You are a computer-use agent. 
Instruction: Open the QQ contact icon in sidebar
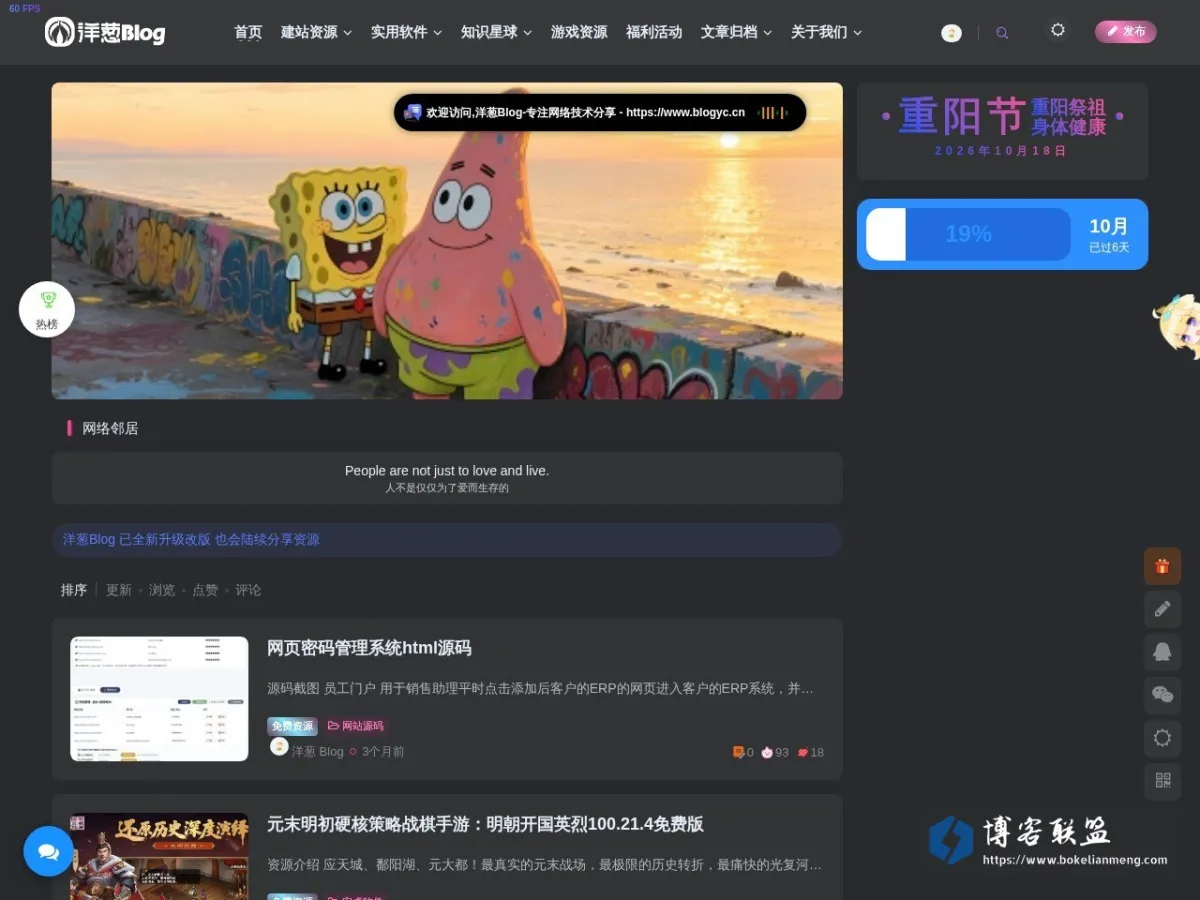click(x=1162, y=652)
